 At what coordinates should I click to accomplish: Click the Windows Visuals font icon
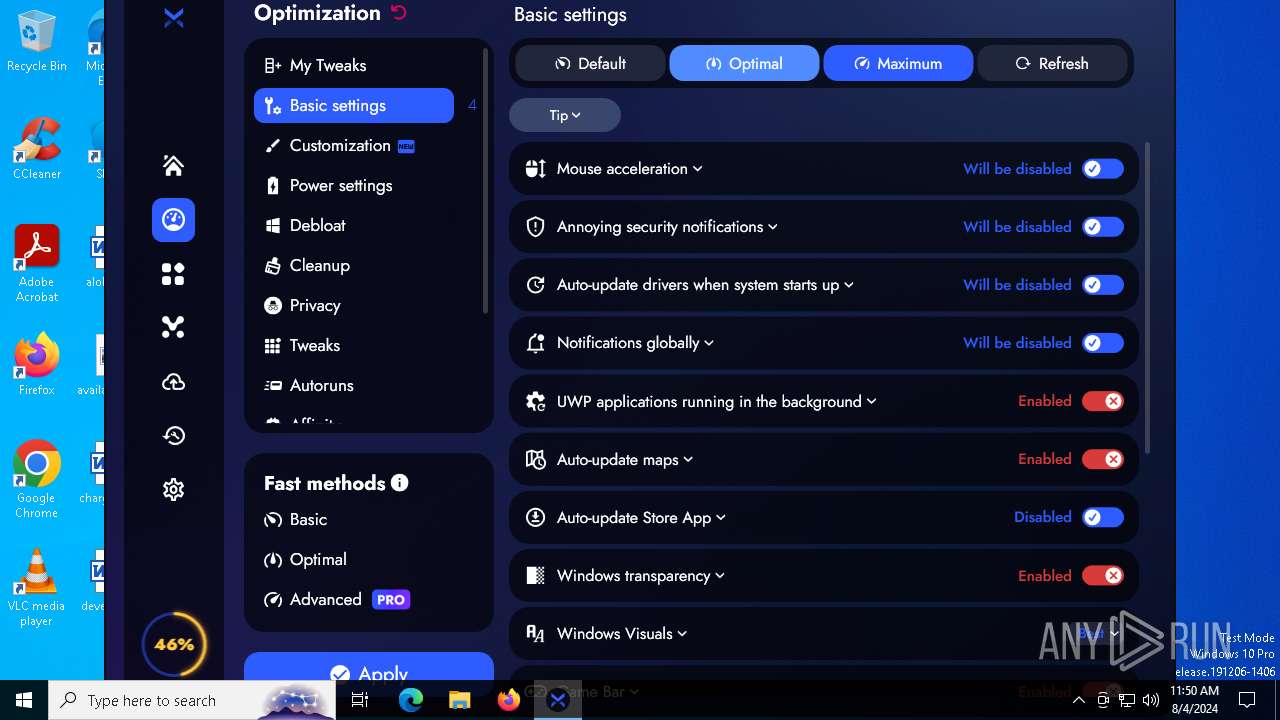click(536, 633)
